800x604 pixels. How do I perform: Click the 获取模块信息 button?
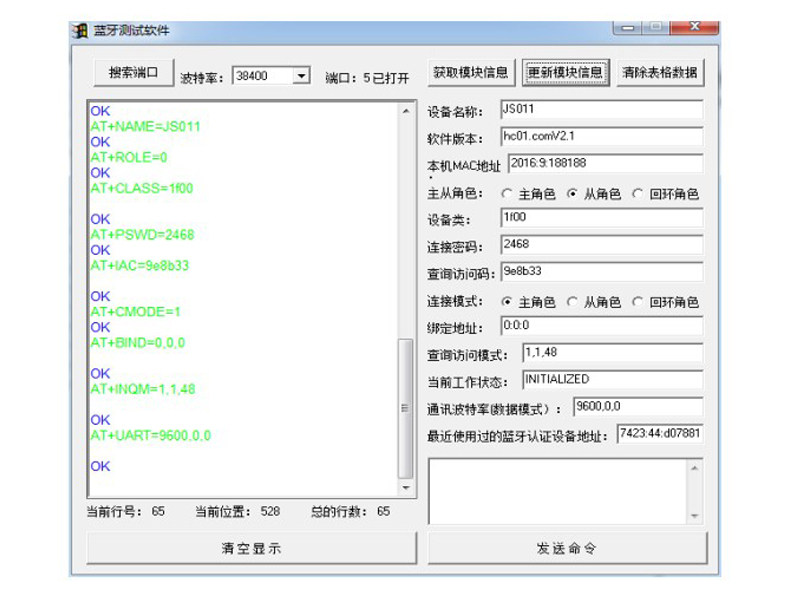pyautogui.click(x=471, y=72)
